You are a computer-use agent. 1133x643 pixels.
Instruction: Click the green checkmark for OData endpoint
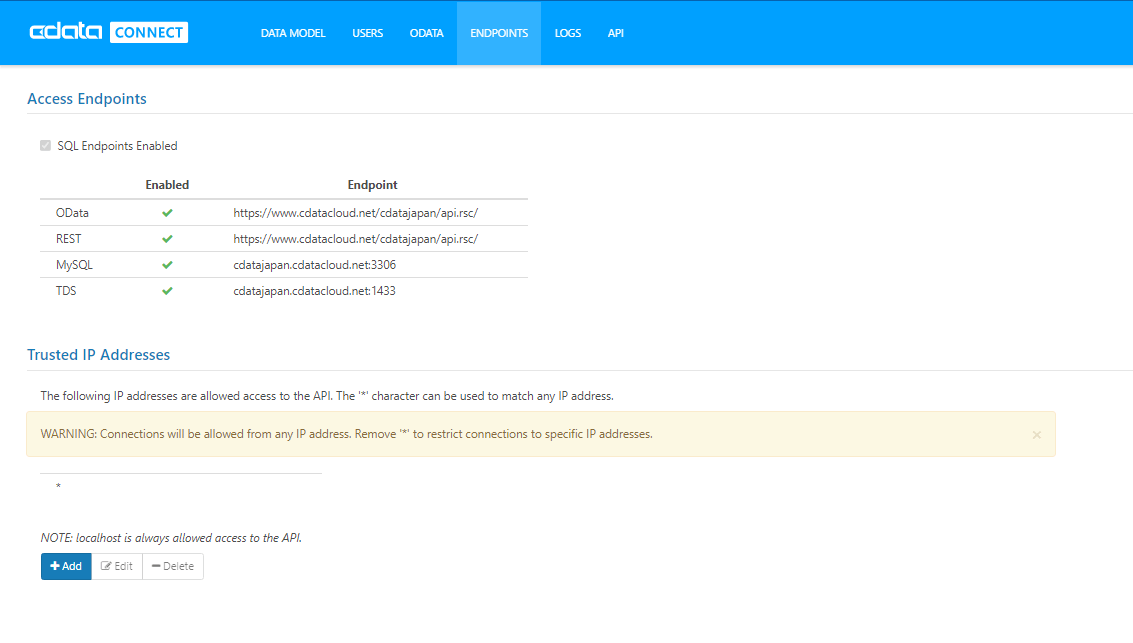pos(167,212)
